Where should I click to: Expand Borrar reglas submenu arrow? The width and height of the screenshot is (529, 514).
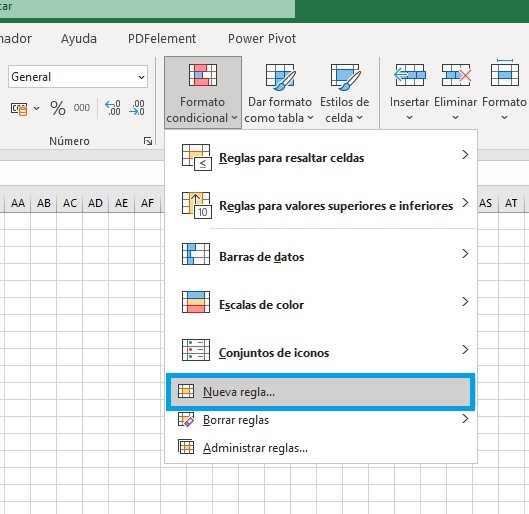[465, 419]
